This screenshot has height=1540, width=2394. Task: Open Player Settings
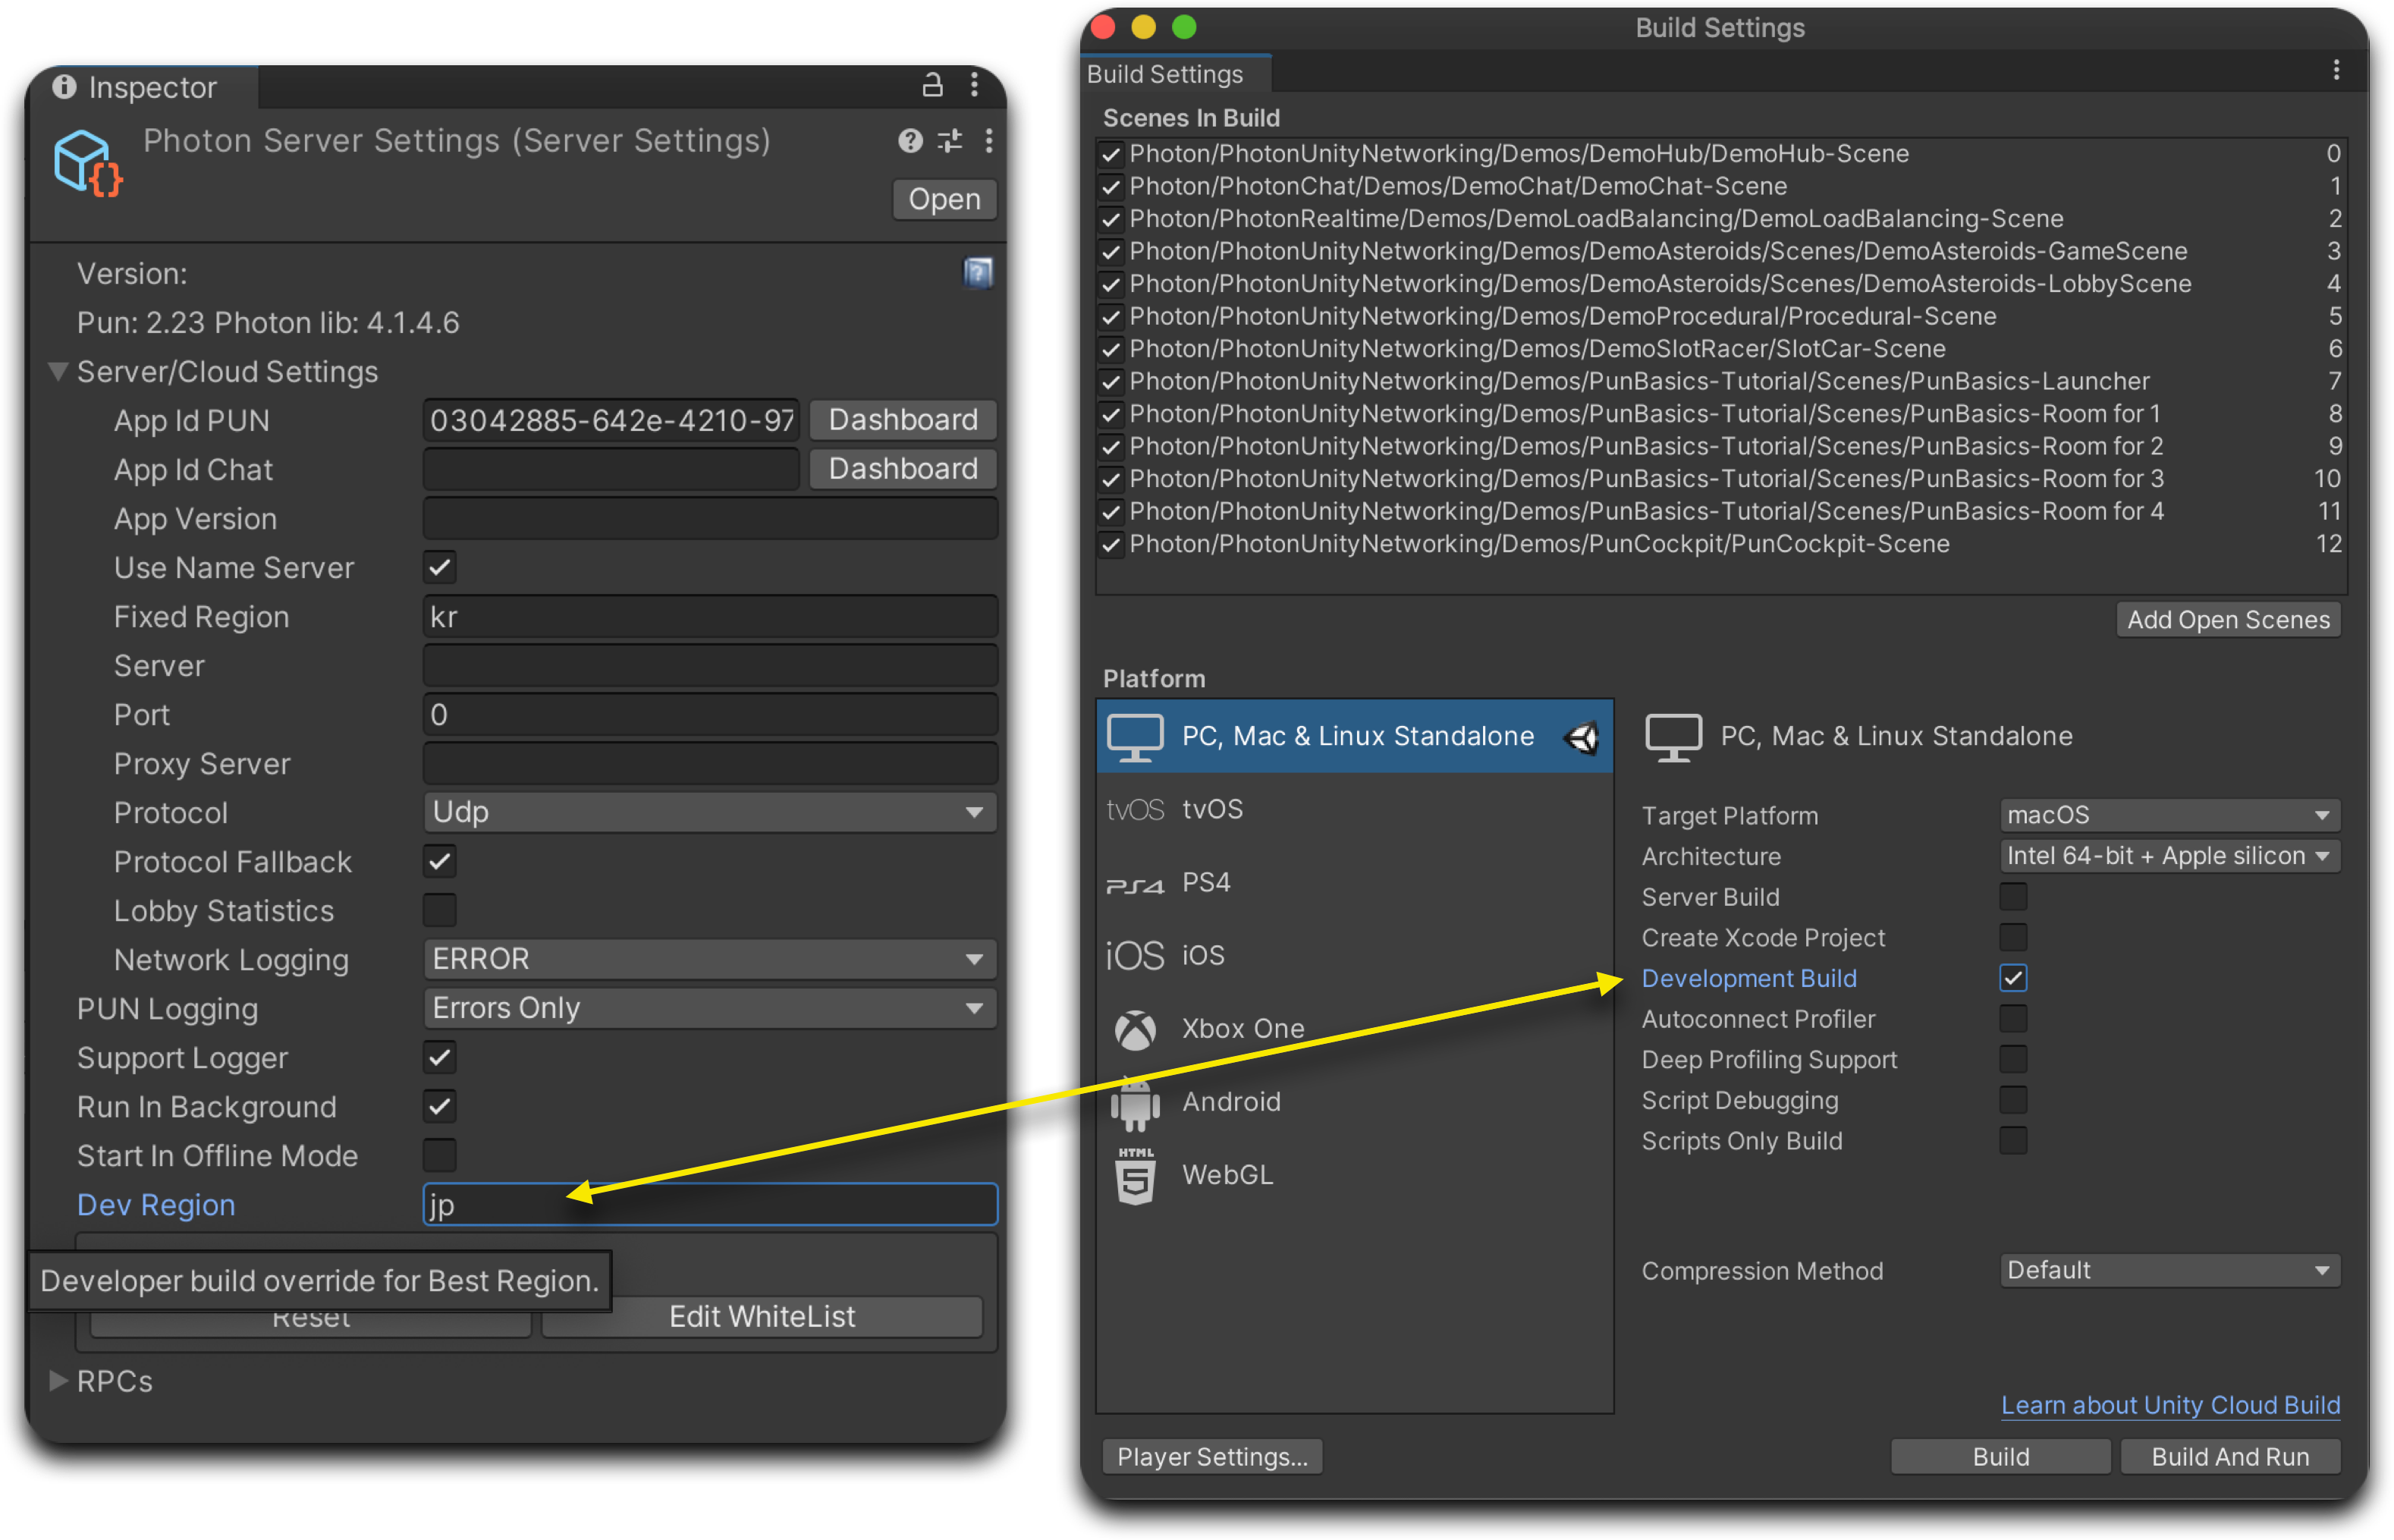1212,1456
